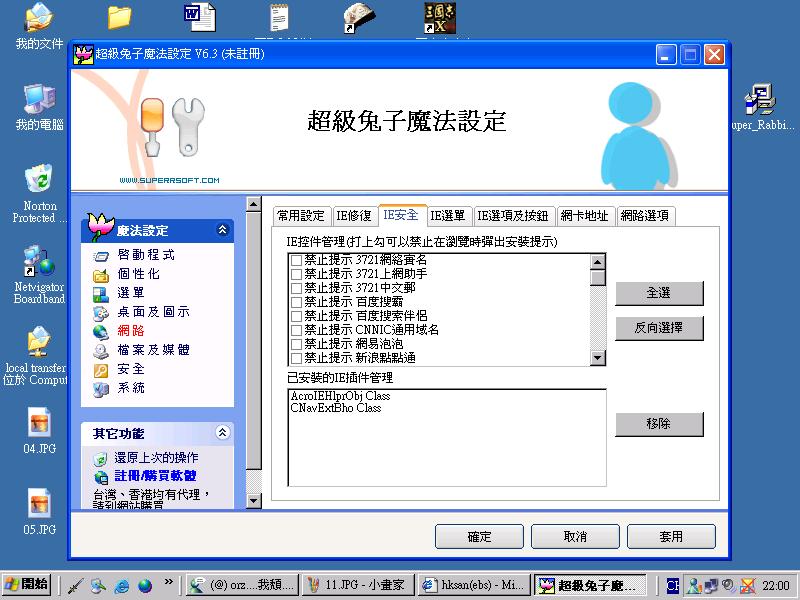Check 禁止提示 3721中文郵
Viewport: 800px width, 600px height.
pyautogui.click(x=296, y=288)
